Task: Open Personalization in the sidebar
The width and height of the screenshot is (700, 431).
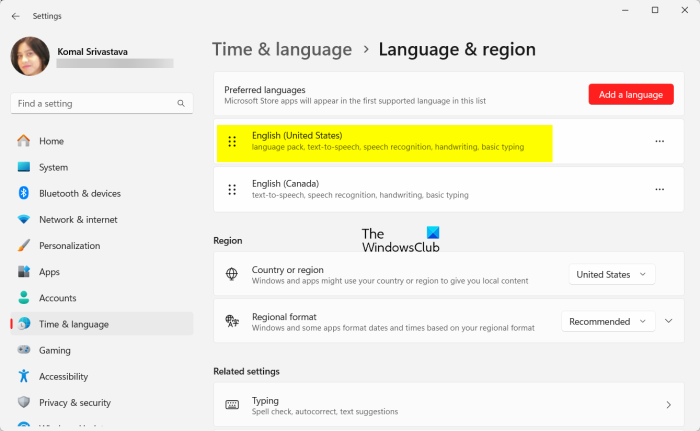Action: [x=69, y=245]
